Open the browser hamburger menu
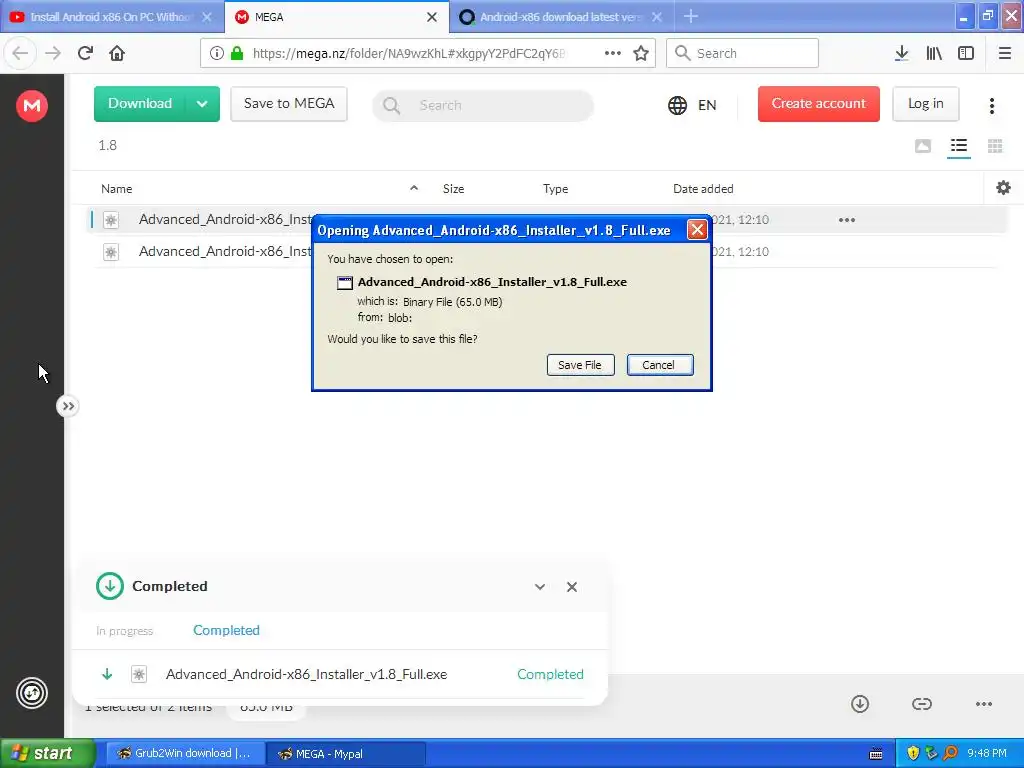The width and height of the screenshot is (1024, 768). point(1005,53)
